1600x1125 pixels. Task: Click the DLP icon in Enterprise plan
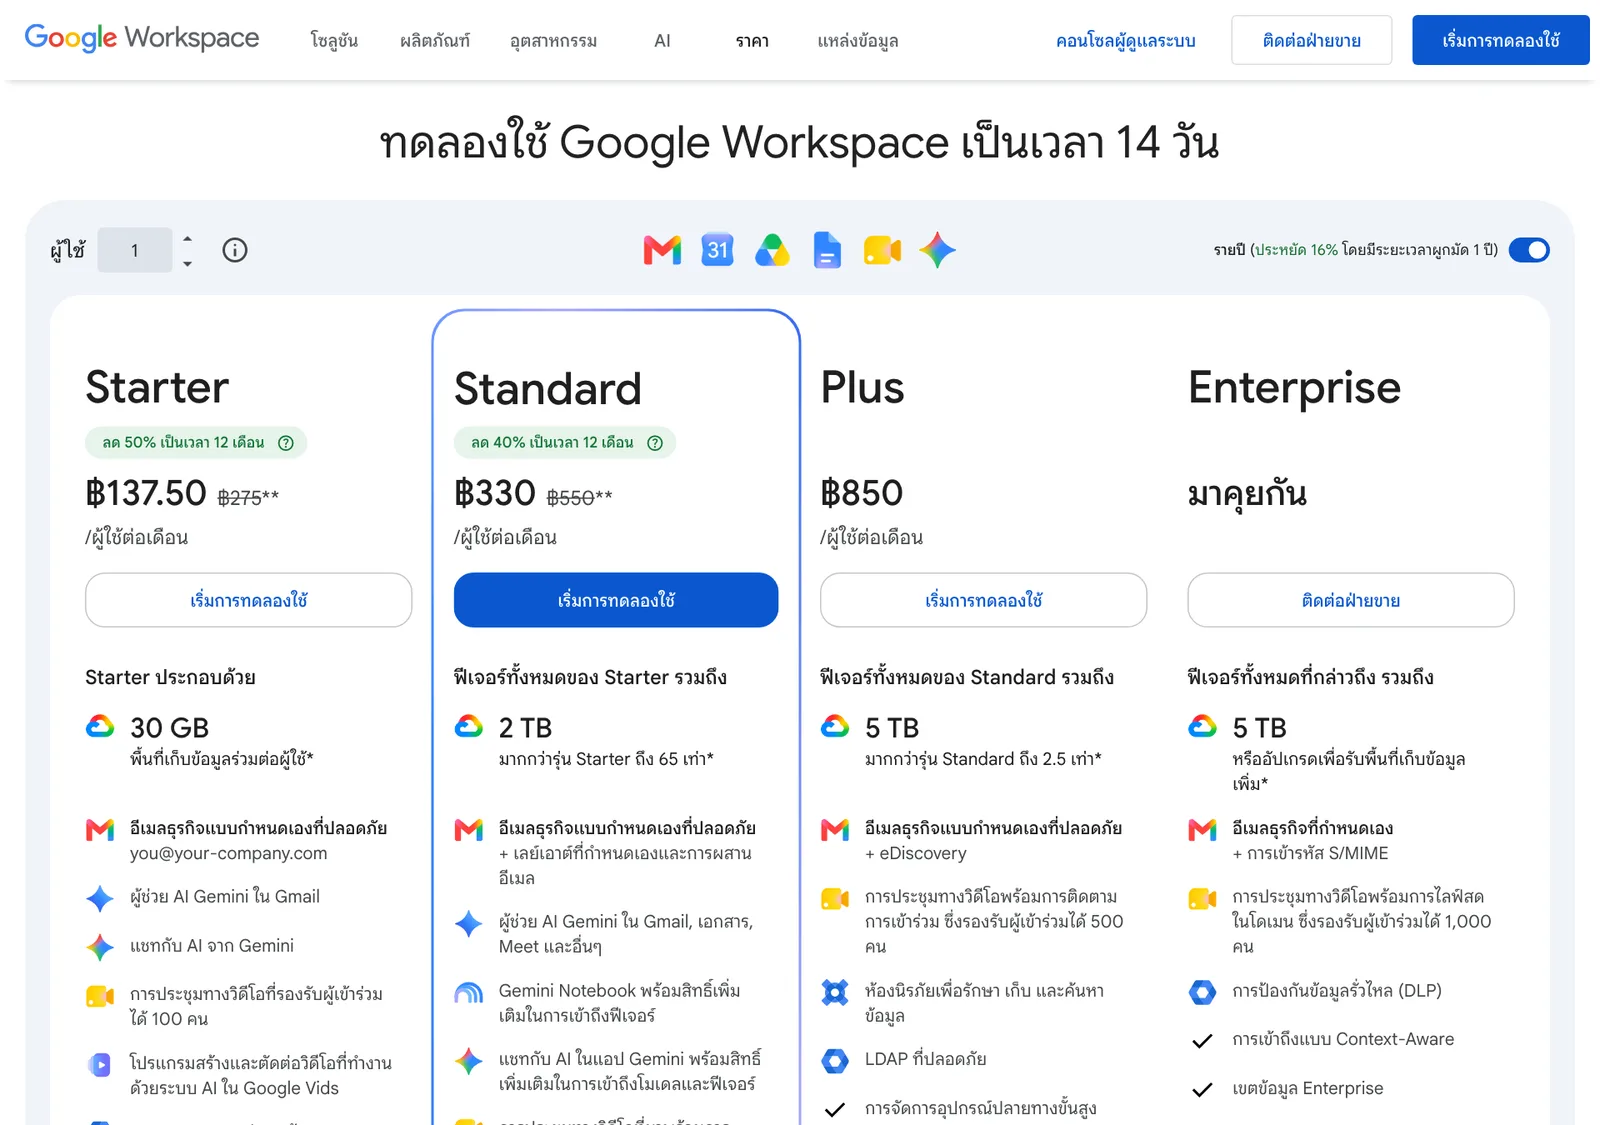pyautogui.click(x=1202, y=992)
